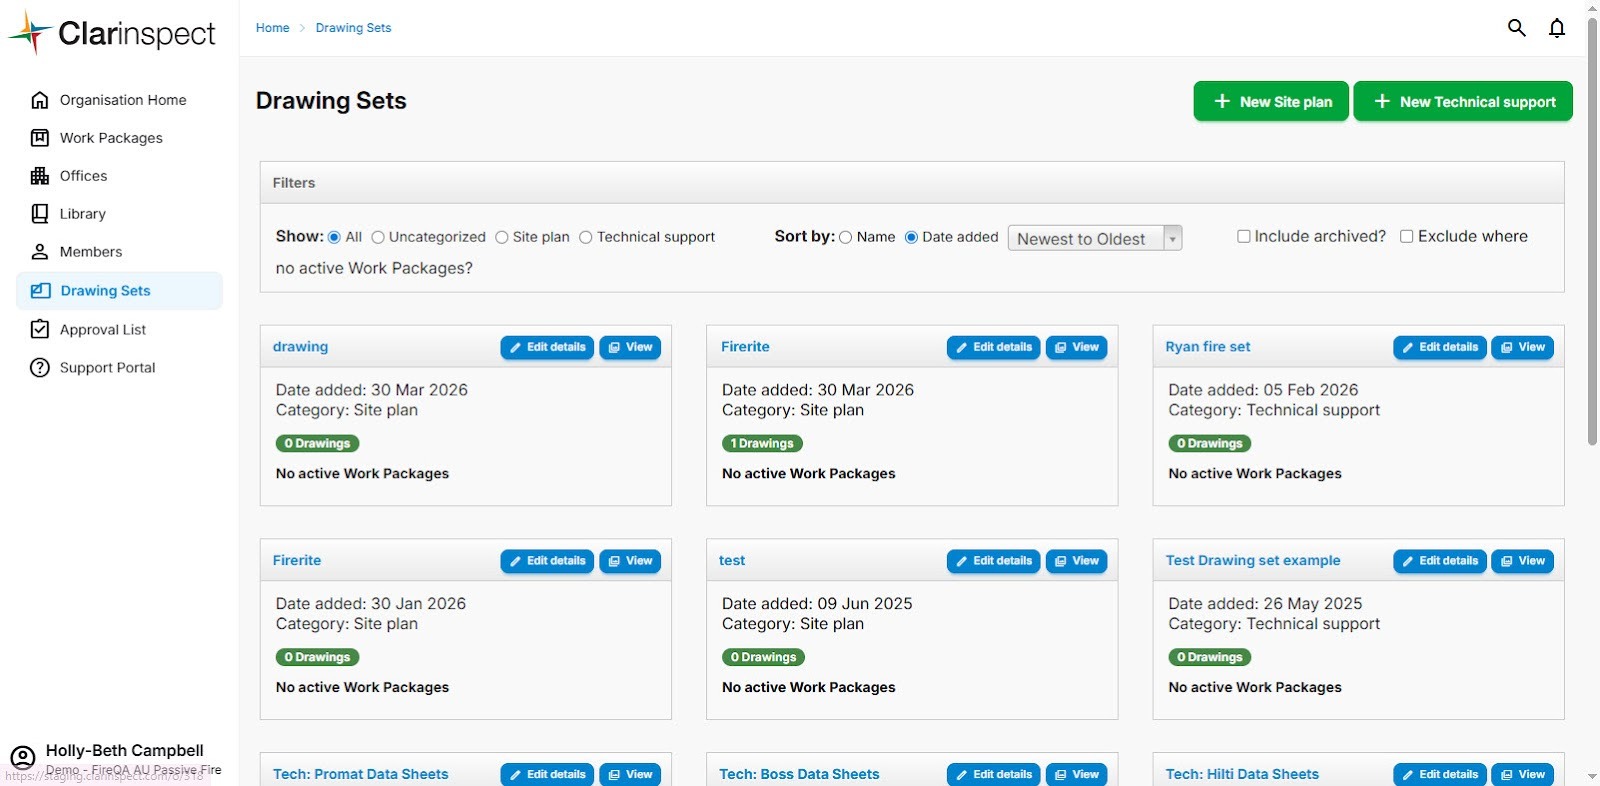Click the Members person icon
1600x786 pixels.
click(40, 252)
